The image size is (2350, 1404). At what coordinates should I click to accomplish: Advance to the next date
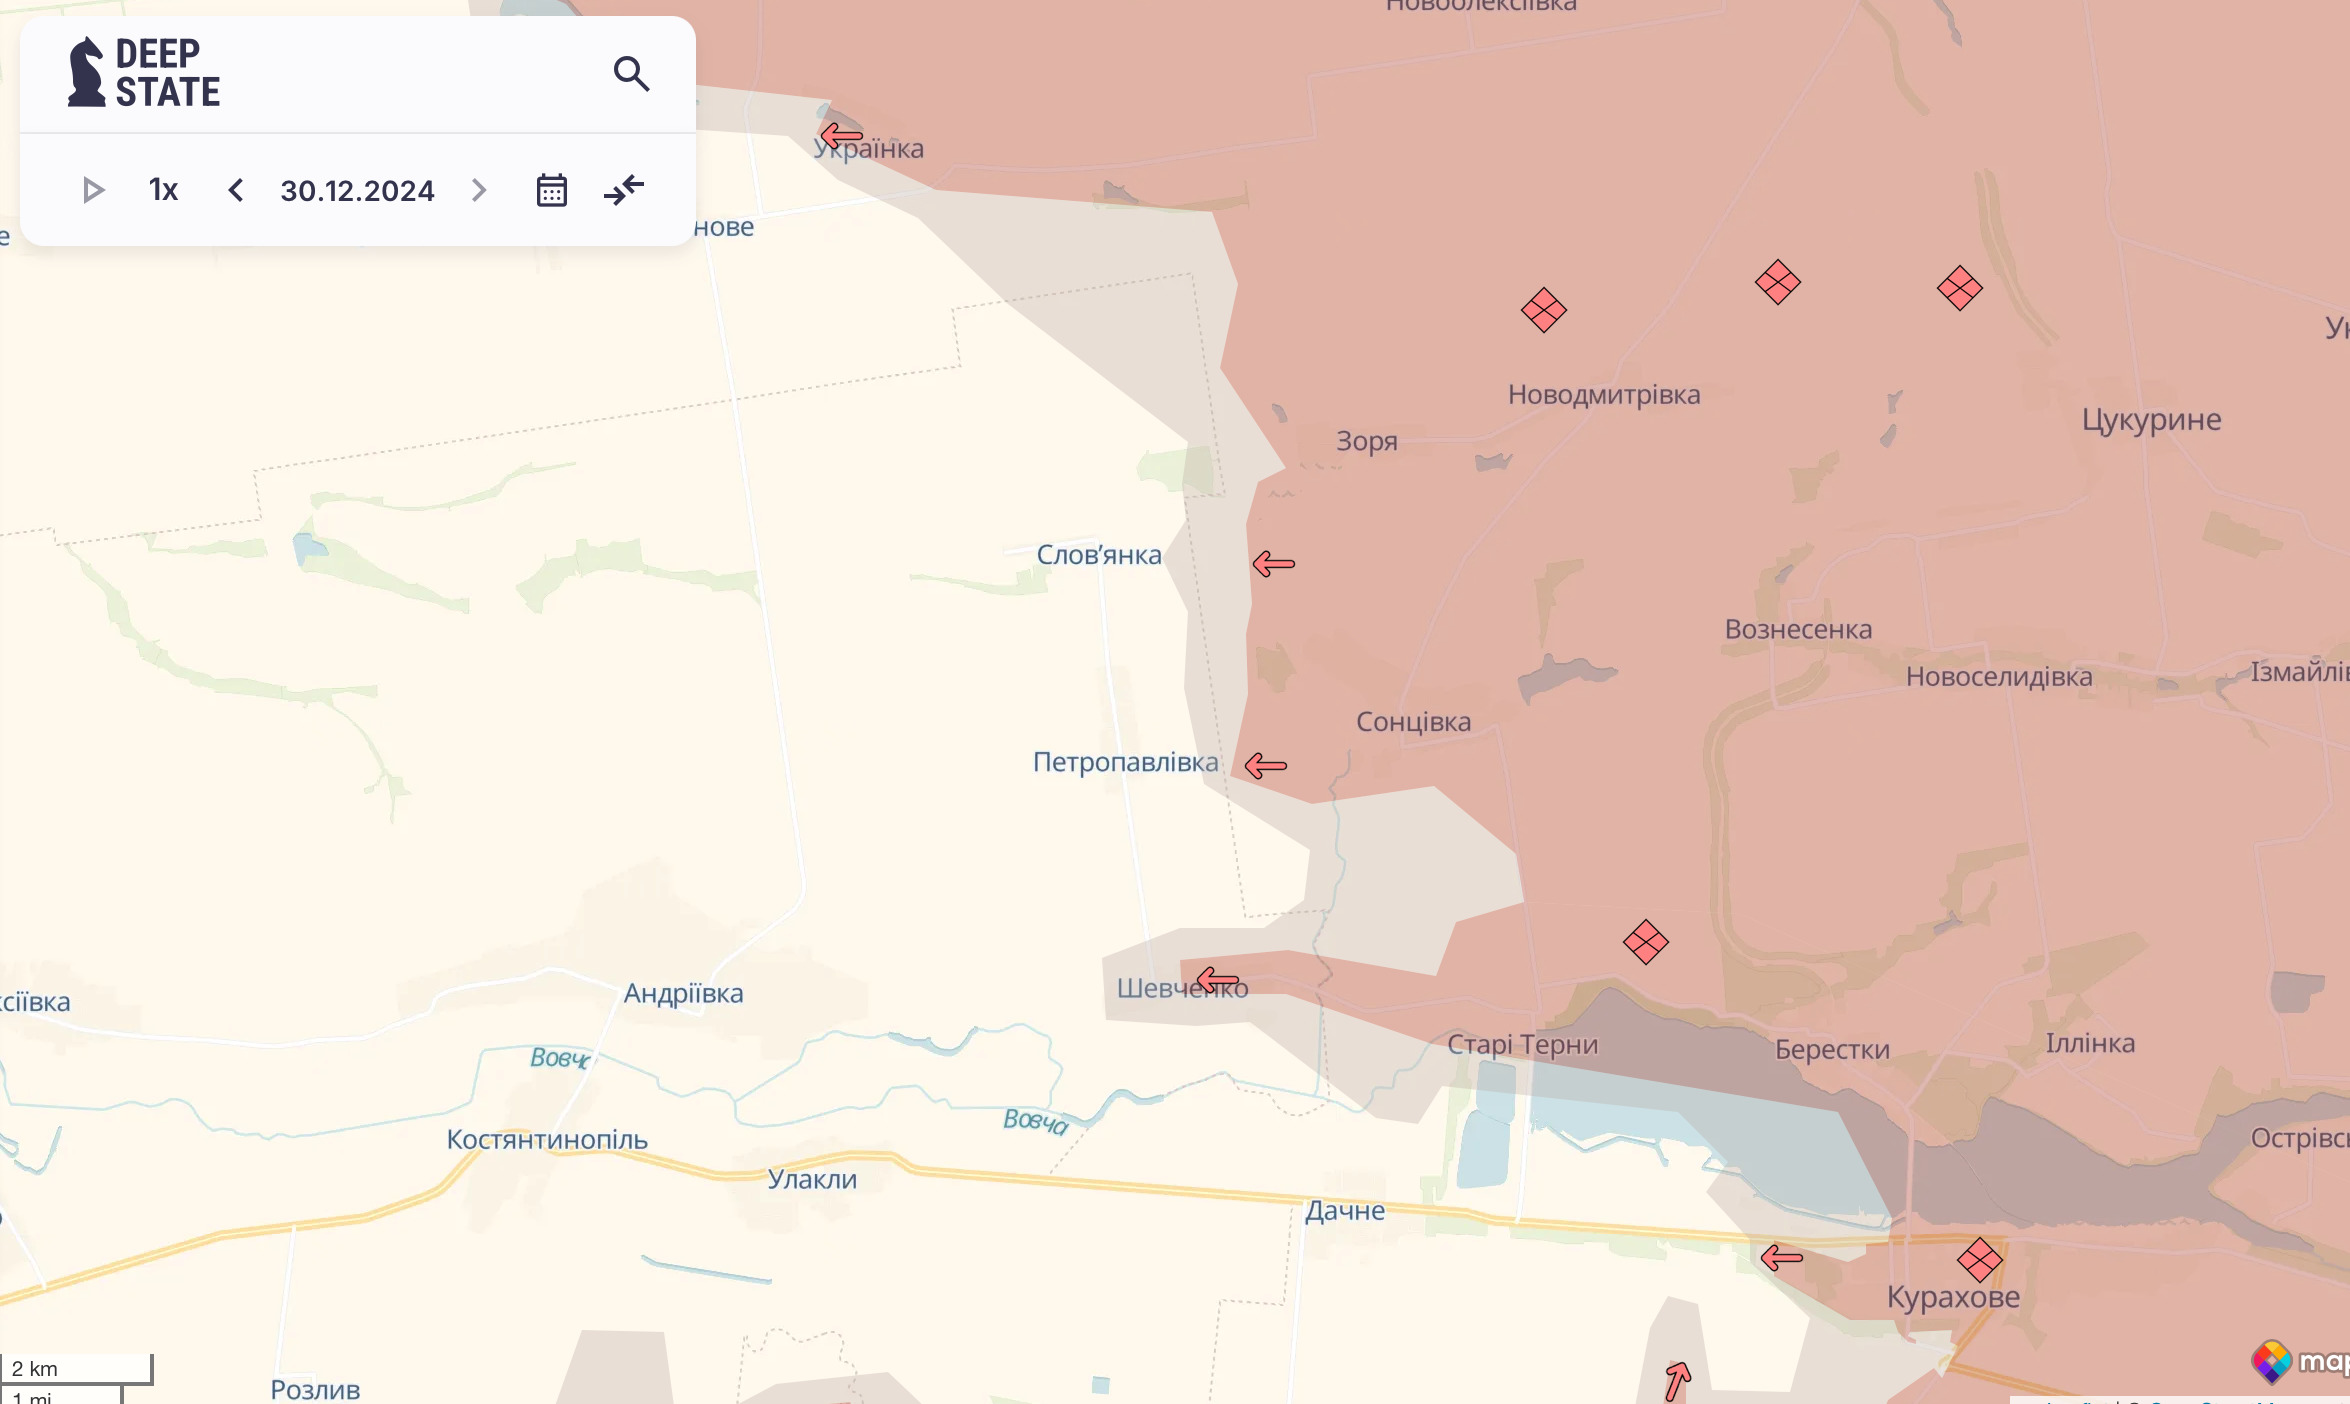click(479, 190)
